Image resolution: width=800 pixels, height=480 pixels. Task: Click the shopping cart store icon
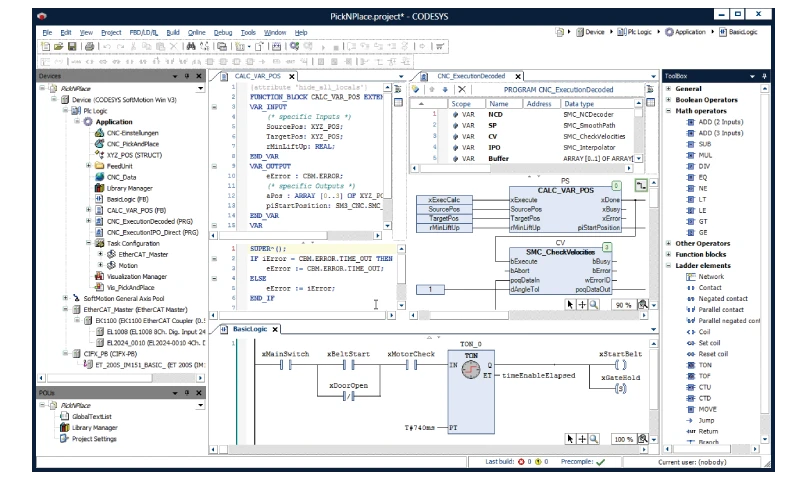[440, 46]
